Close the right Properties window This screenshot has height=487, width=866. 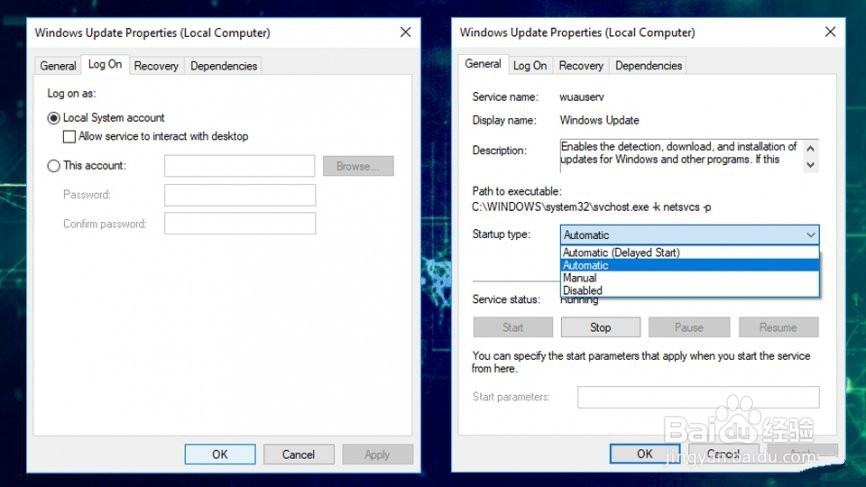[830, 32]
